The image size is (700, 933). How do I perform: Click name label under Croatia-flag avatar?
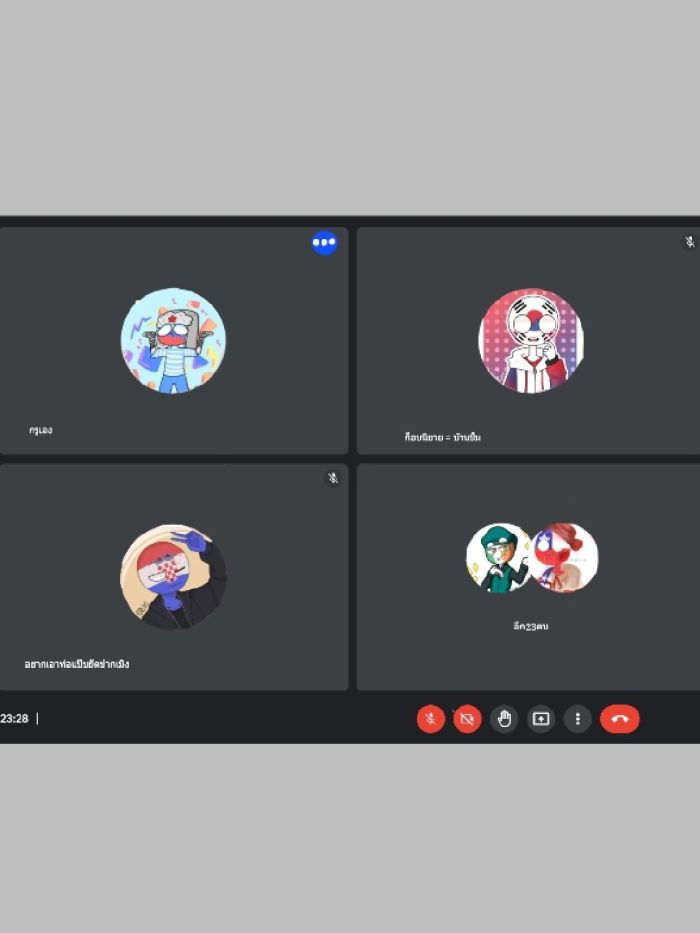(x=77, y=664)
